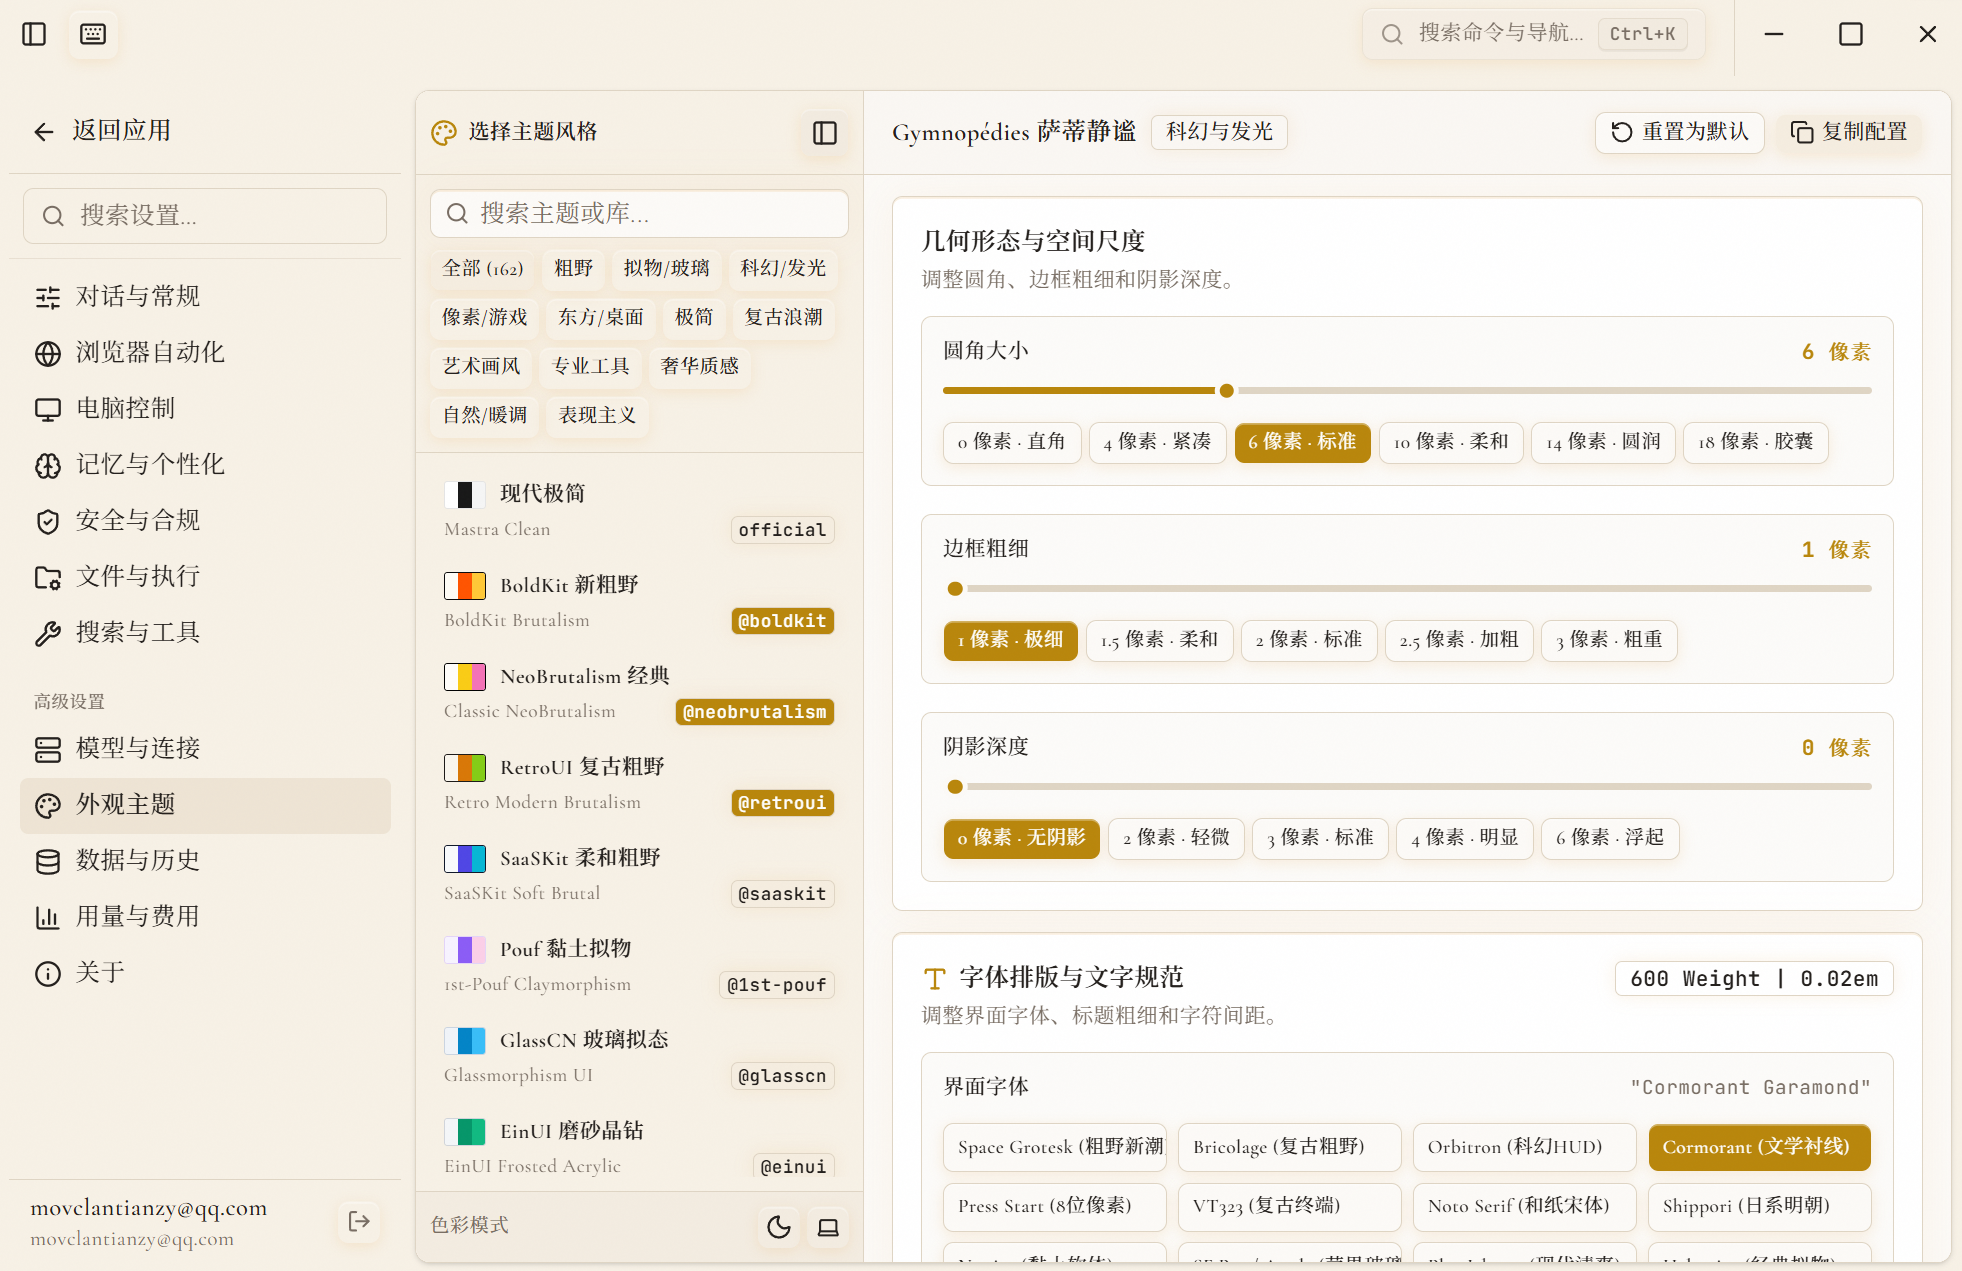Open 对话与常规 settings
Screen dimensions: 1962x1271
click(x=205, y=296)
